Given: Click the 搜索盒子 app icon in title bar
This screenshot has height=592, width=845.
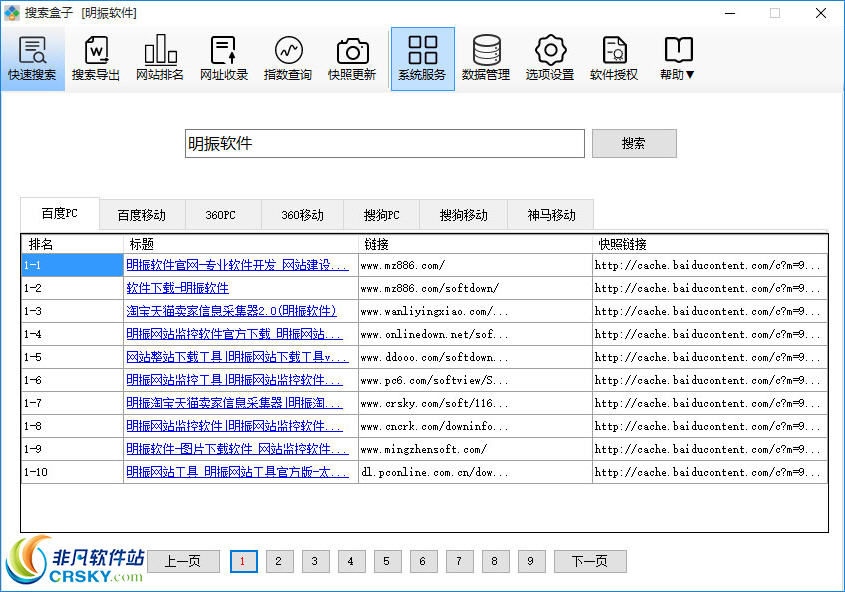Looking at the screenshot, I should pyautogui.click(x=12, y=12).
